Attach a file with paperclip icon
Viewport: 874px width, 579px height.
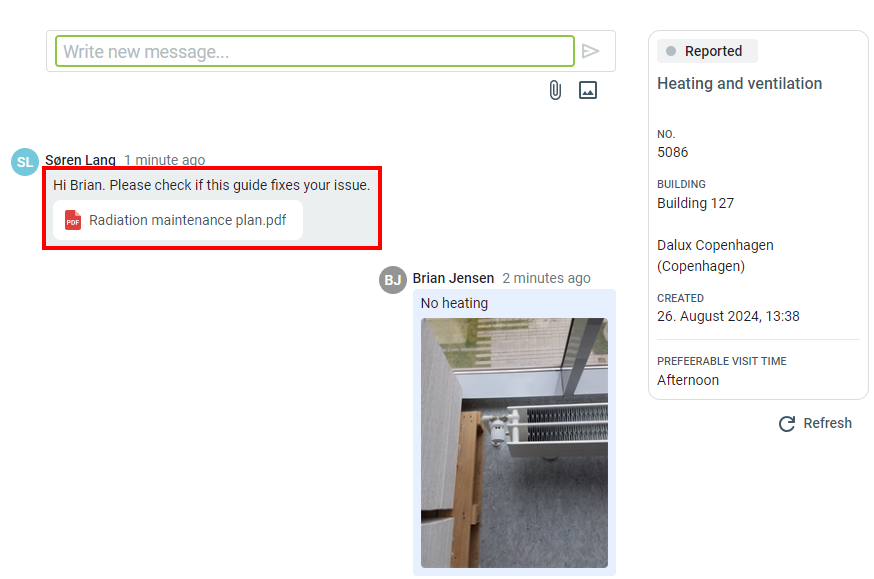tap(555, 90)
